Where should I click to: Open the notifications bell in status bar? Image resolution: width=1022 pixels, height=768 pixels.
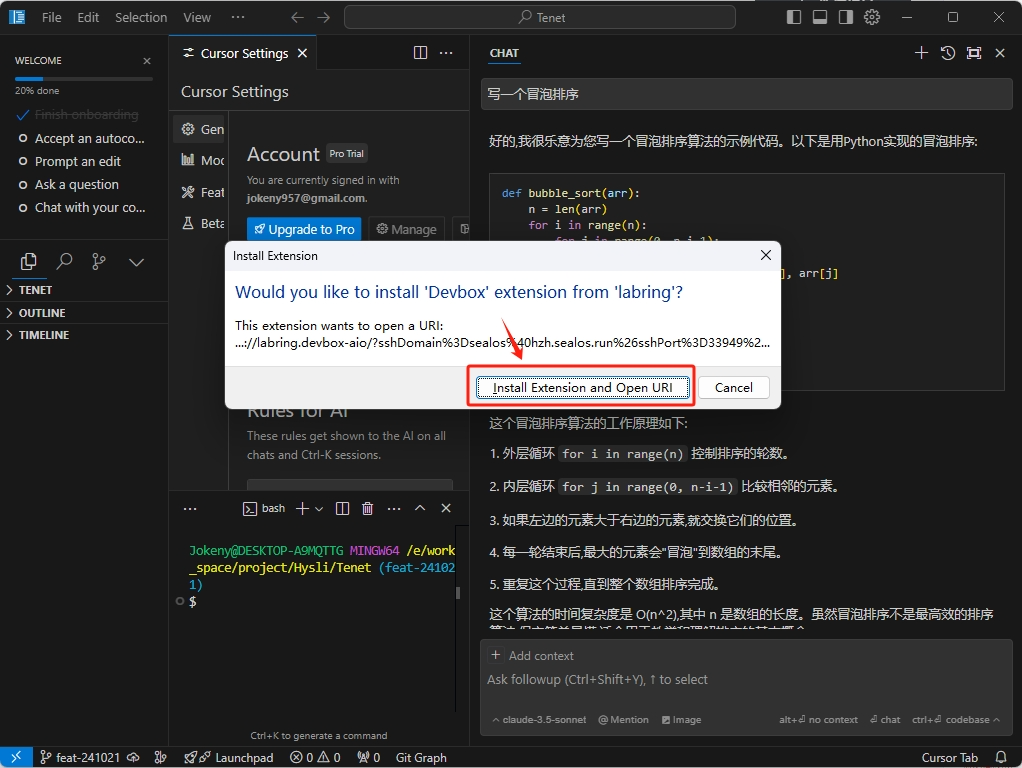(1001, 757)
